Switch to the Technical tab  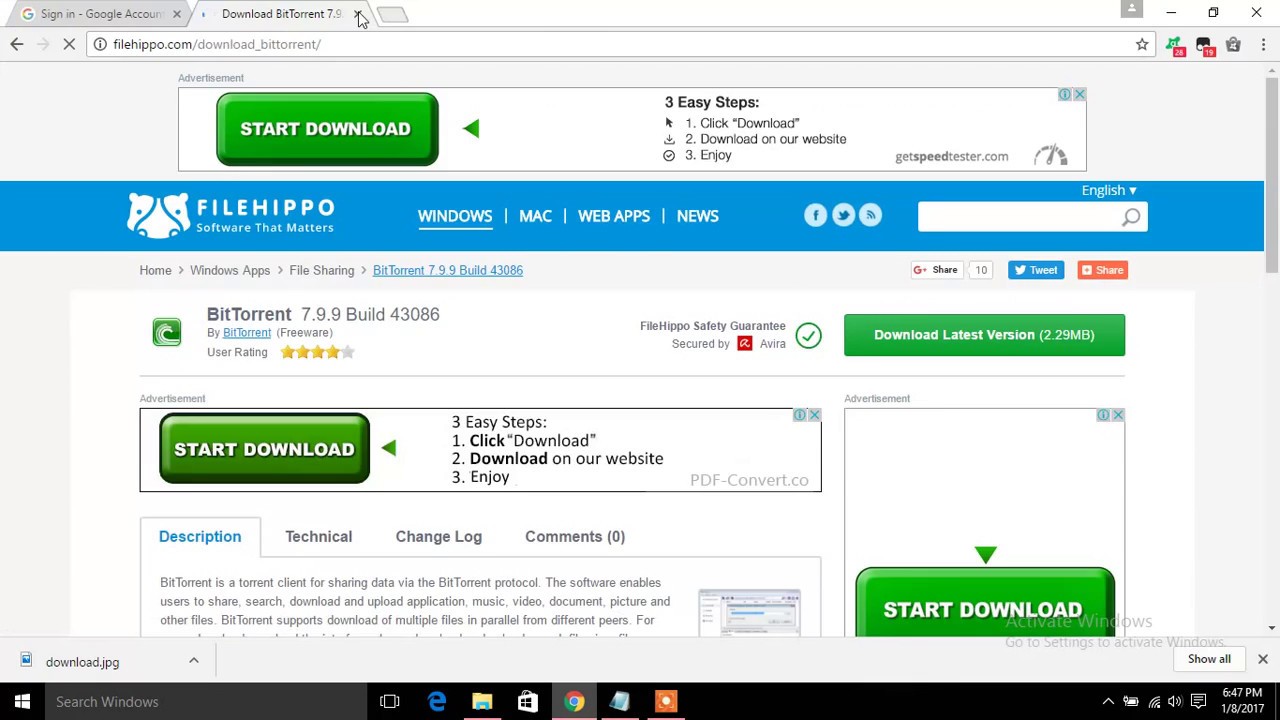click(x=318, y=537)
